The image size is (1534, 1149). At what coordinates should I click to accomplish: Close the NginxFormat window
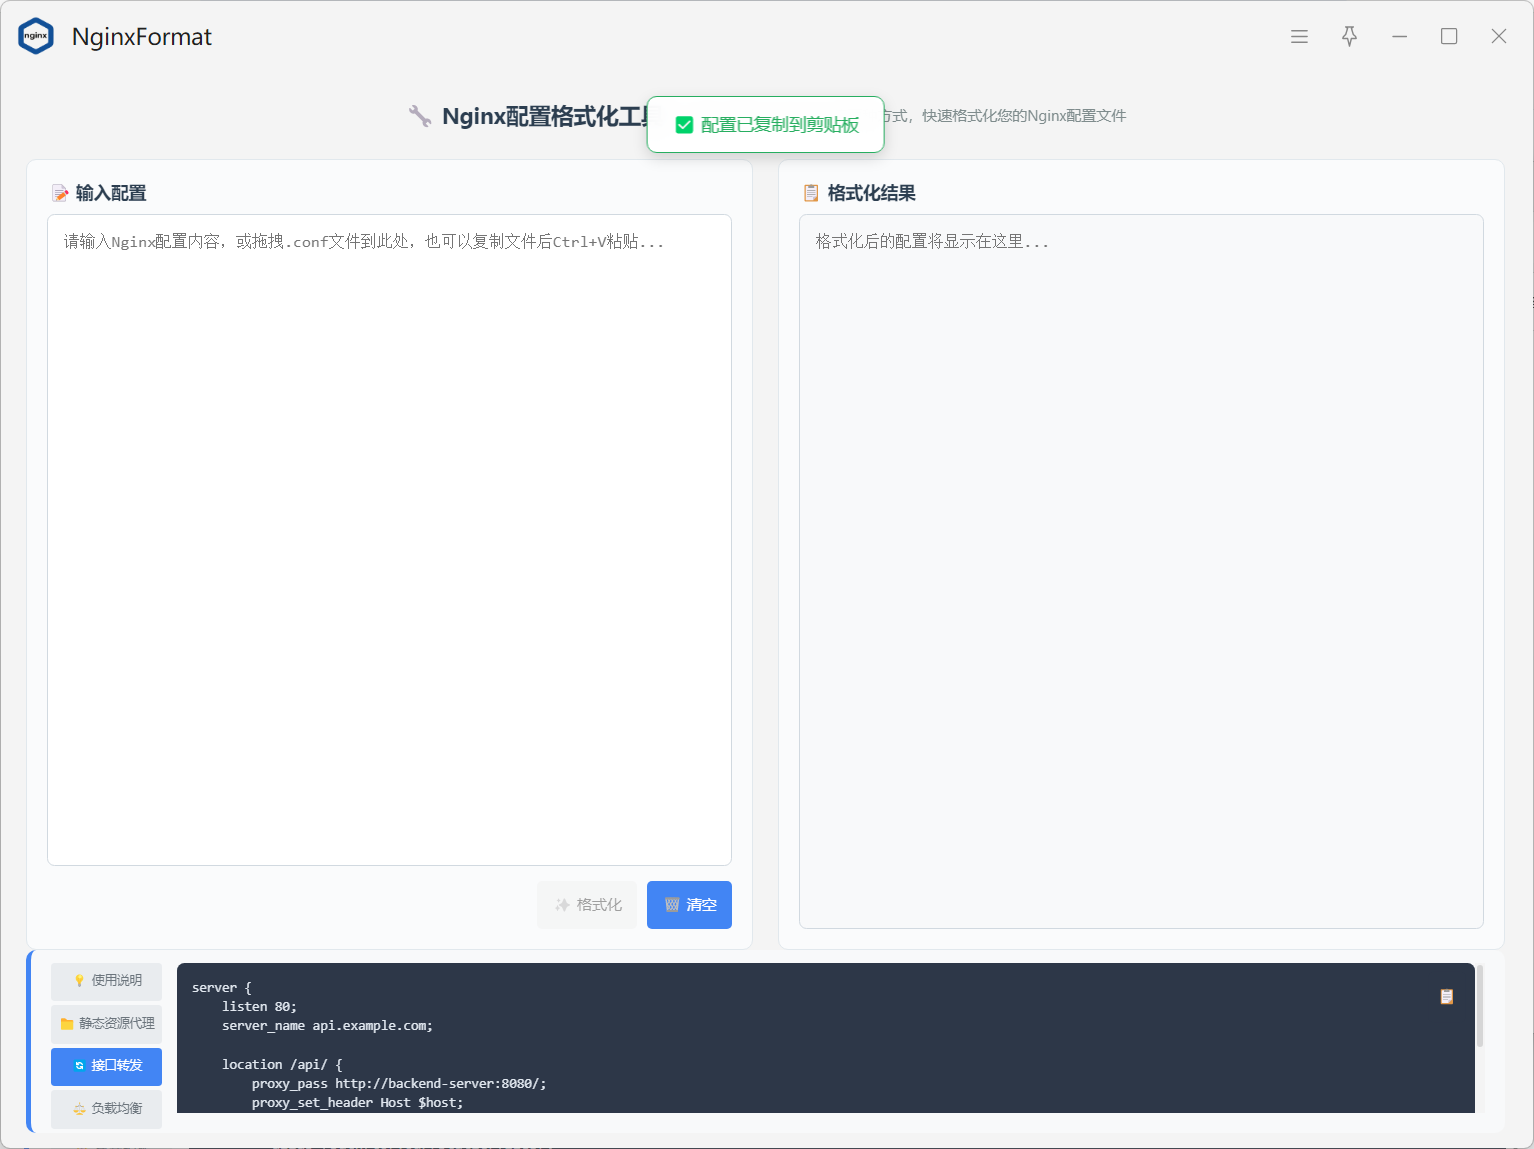coord(1498,36)
